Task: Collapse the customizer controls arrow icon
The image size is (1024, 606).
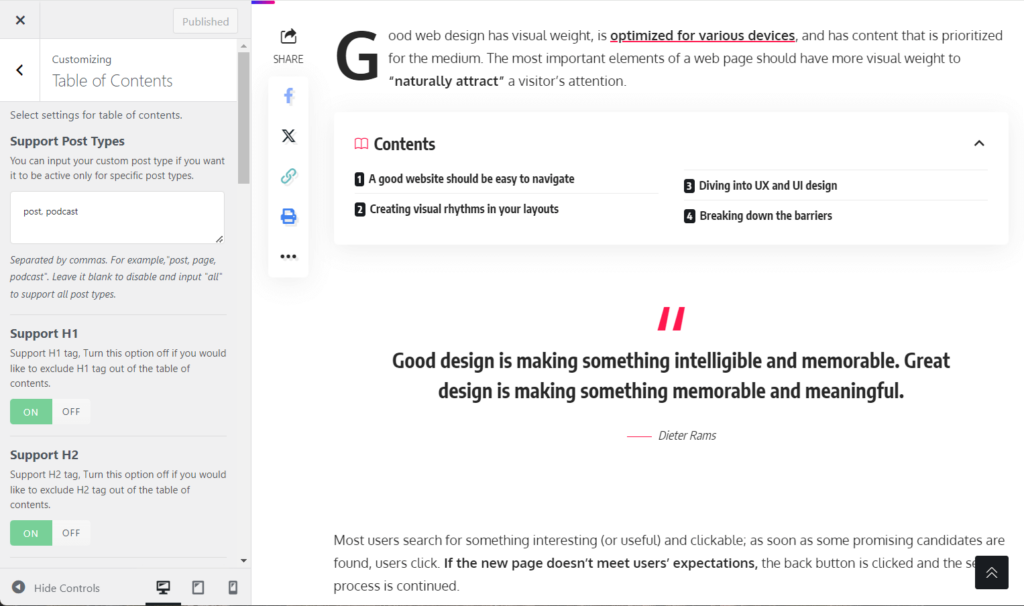Action: coord(19,587)
